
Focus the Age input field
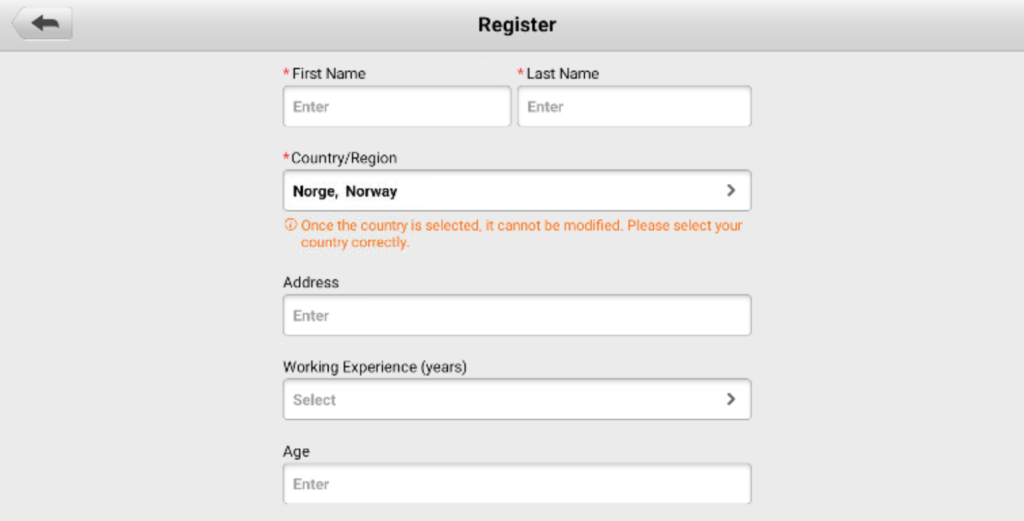click(517, 484)
